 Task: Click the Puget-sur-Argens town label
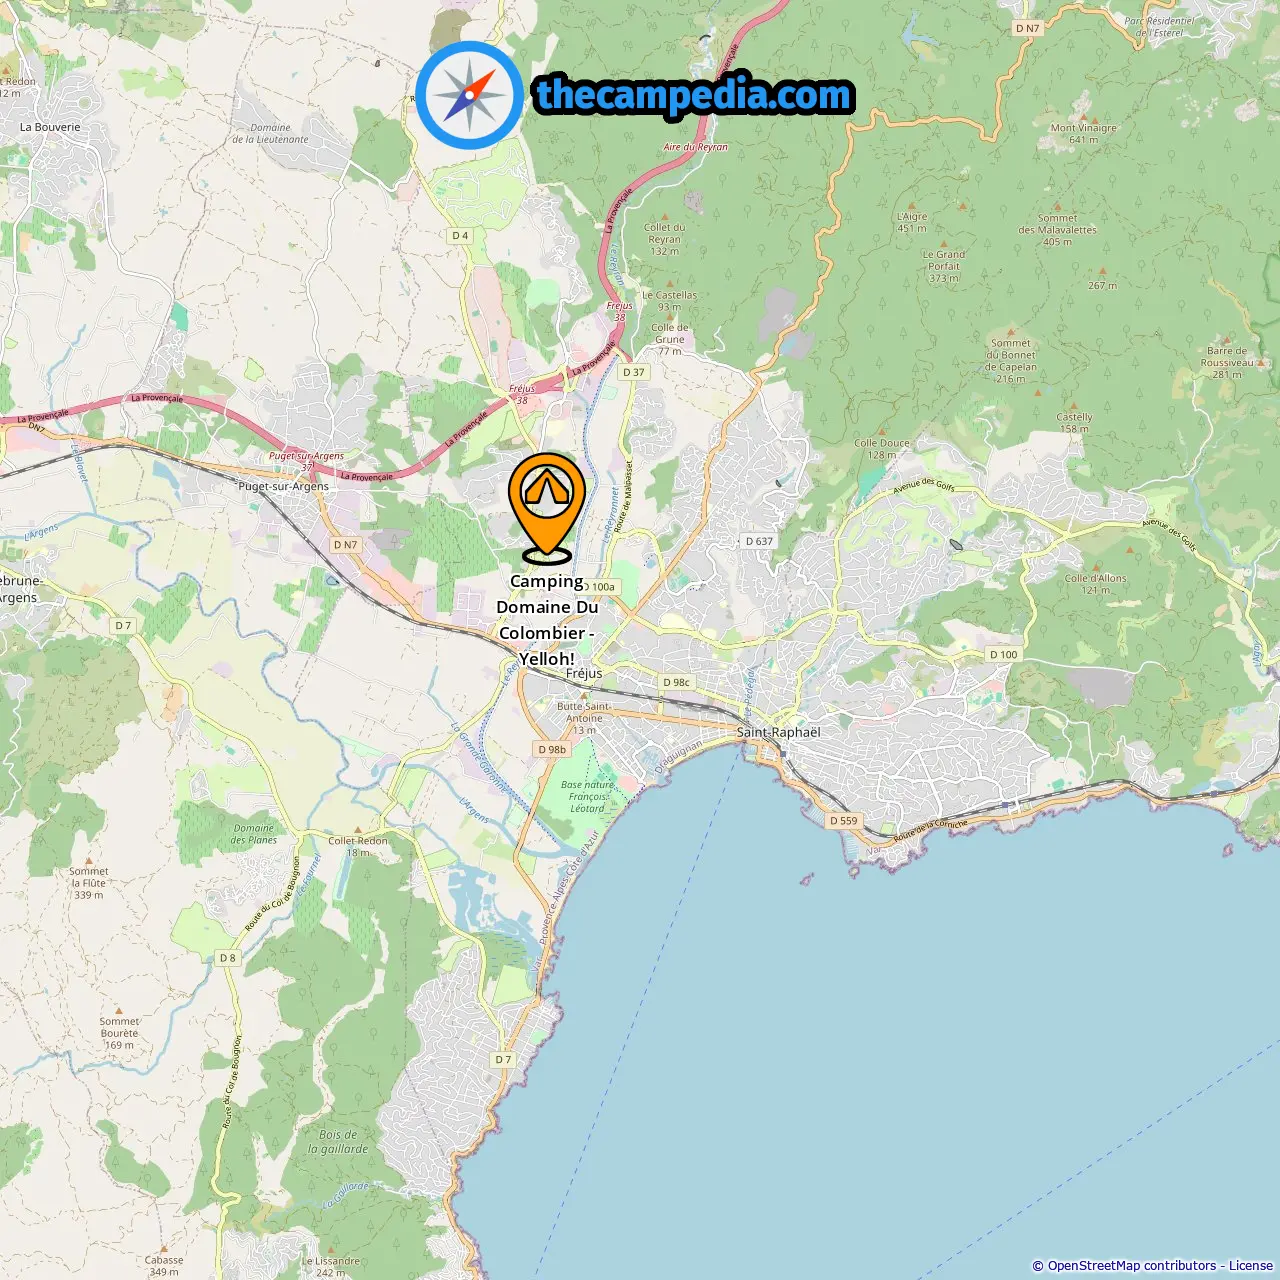point(283,487)
